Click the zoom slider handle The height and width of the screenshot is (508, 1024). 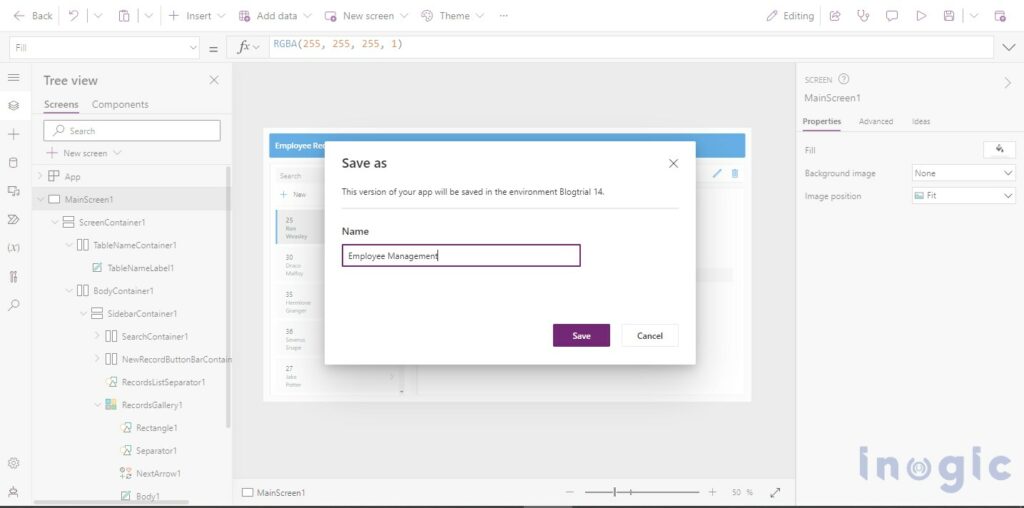[x=615, y=492]
